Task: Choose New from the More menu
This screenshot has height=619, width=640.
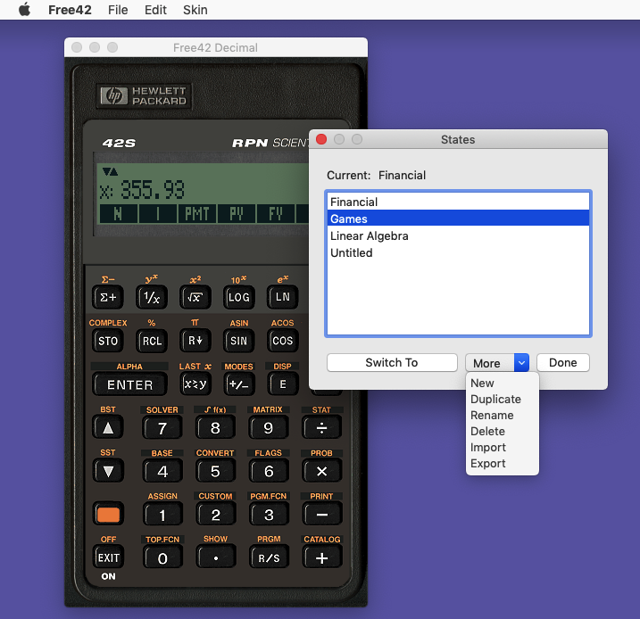Action: point(502,383)
